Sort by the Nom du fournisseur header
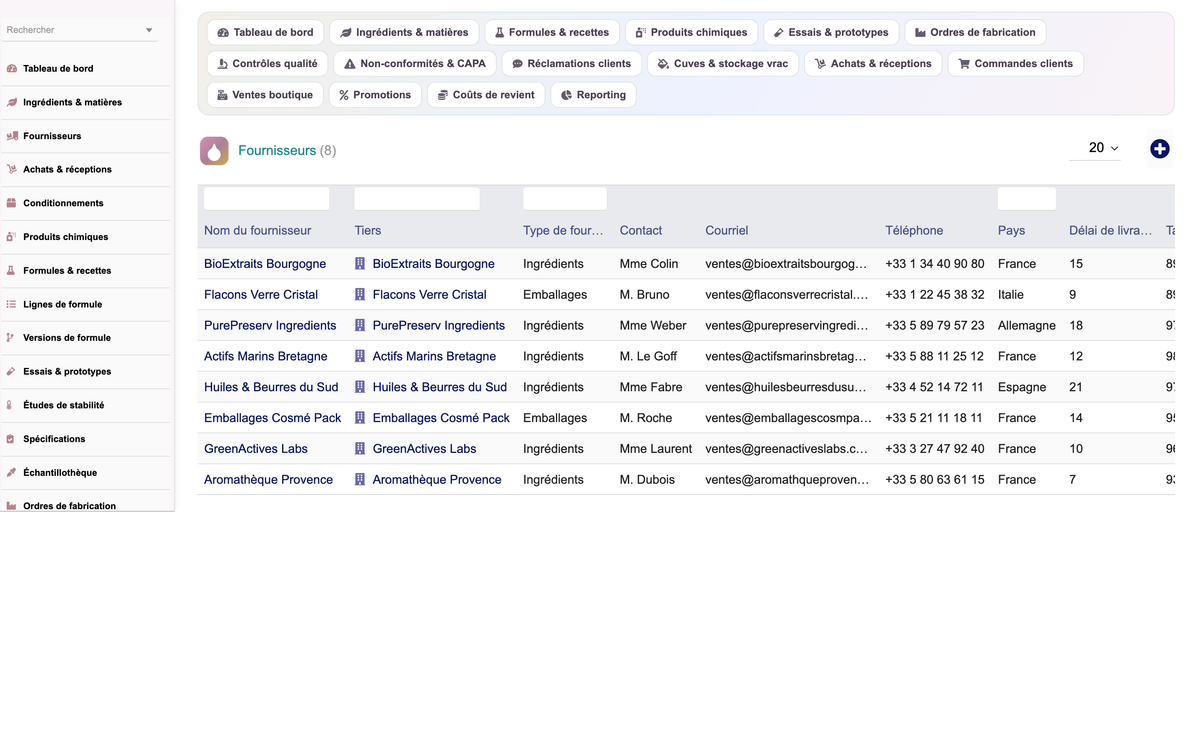Image resolution: width=1200 pixels, height=750 pixels. (x=258, y=230)
